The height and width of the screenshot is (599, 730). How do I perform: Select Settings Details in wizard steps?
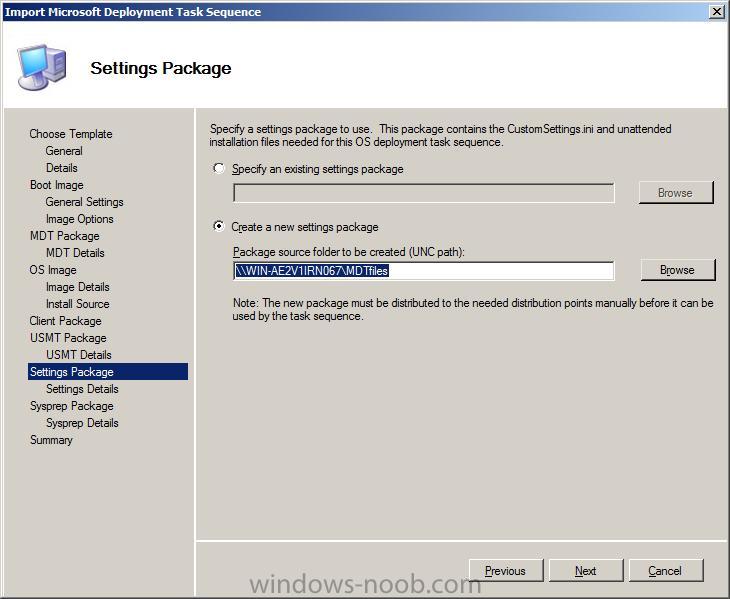(82, 389)
